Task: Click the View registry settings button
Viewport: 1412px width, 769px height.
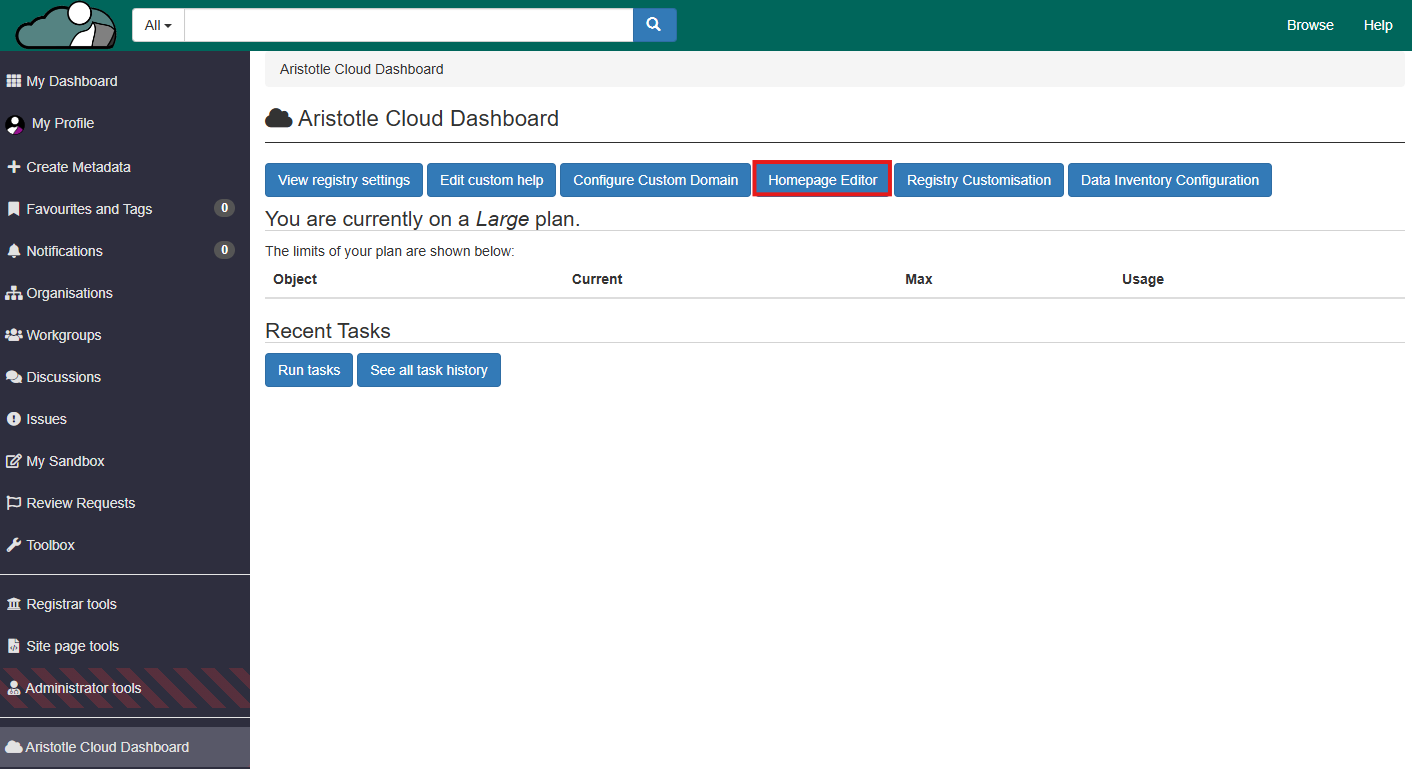Action: point(344,180)
